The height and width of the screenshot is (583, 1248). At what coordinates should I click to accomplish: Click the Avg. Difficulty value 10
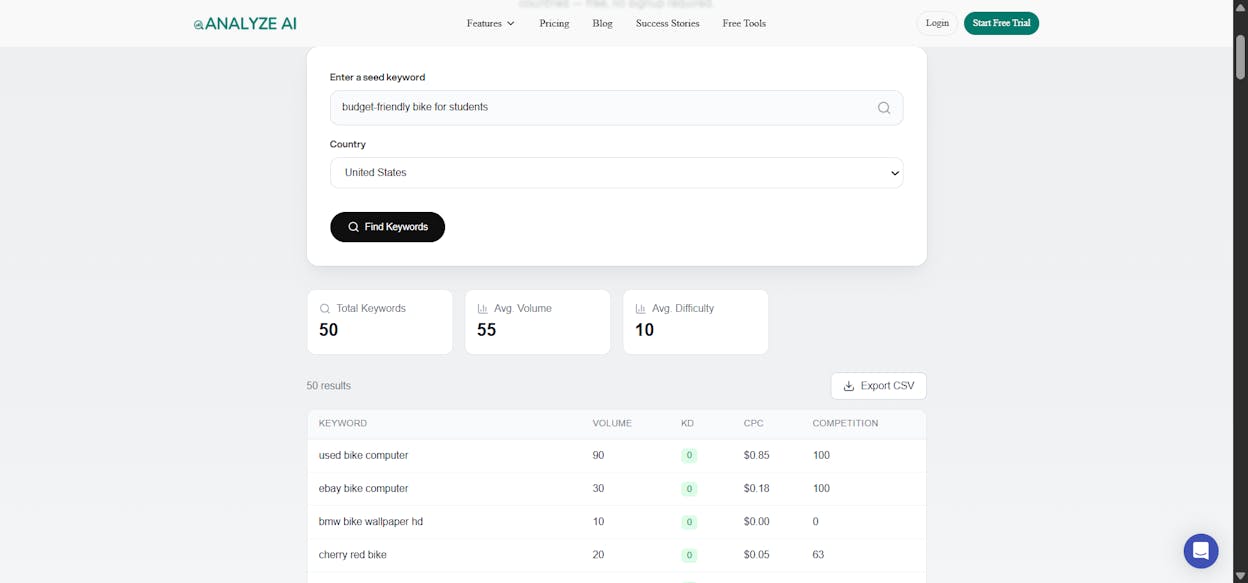click(x=644, y=330)
